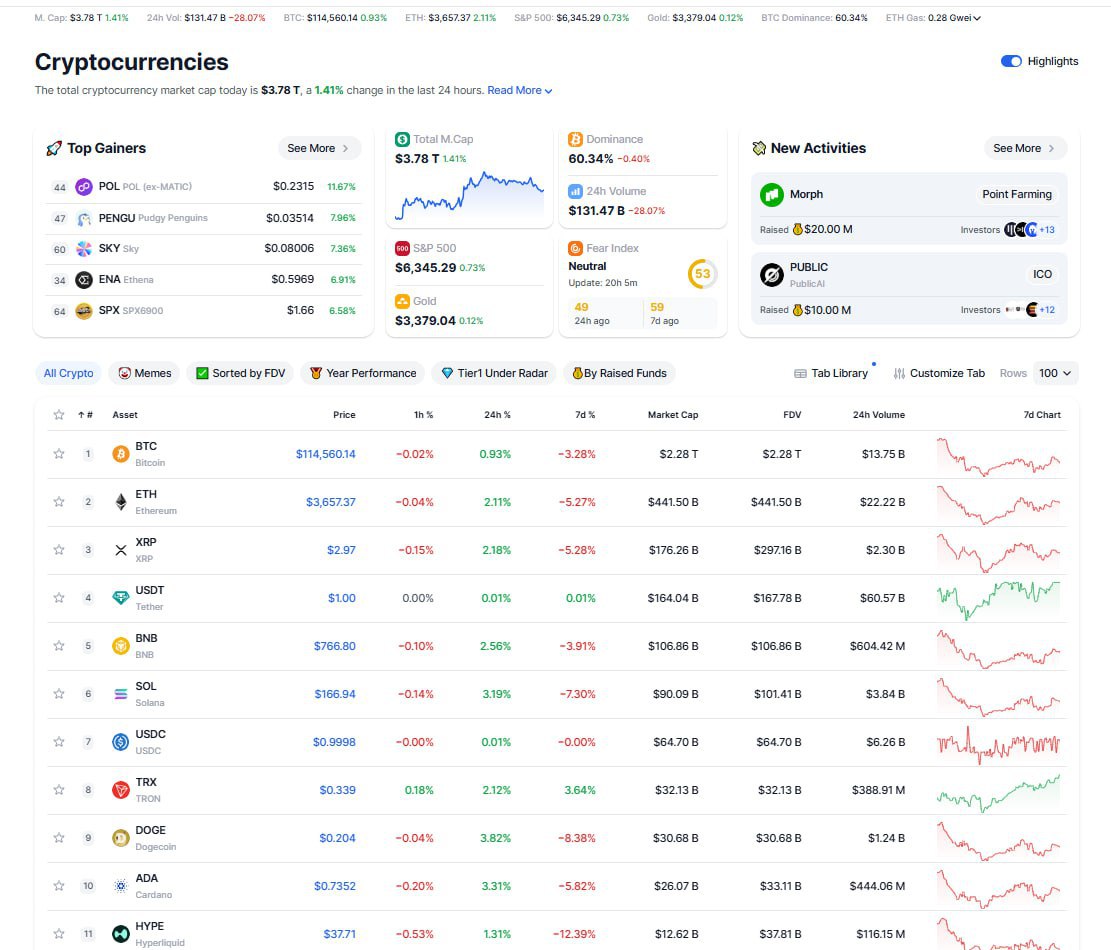Click the Fear Index icon

coord(575,249)
